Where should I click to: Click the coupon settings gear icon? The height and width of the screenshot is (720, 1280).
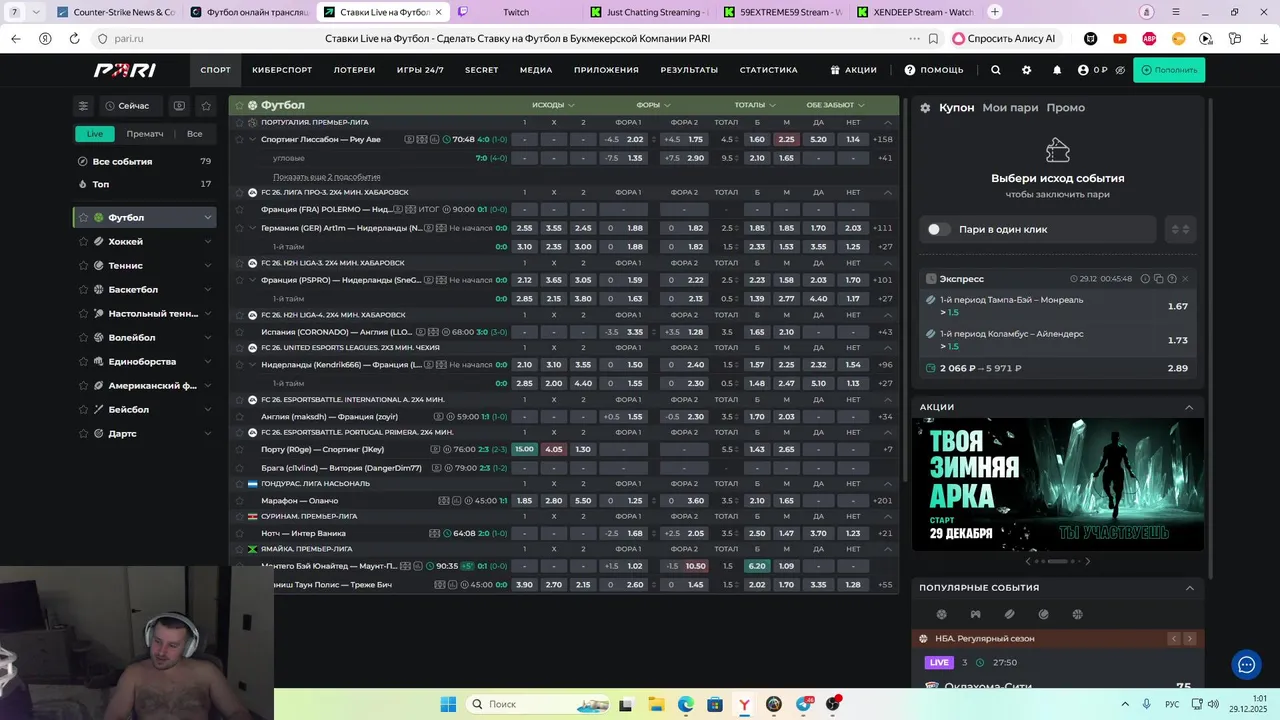(925, 107)
